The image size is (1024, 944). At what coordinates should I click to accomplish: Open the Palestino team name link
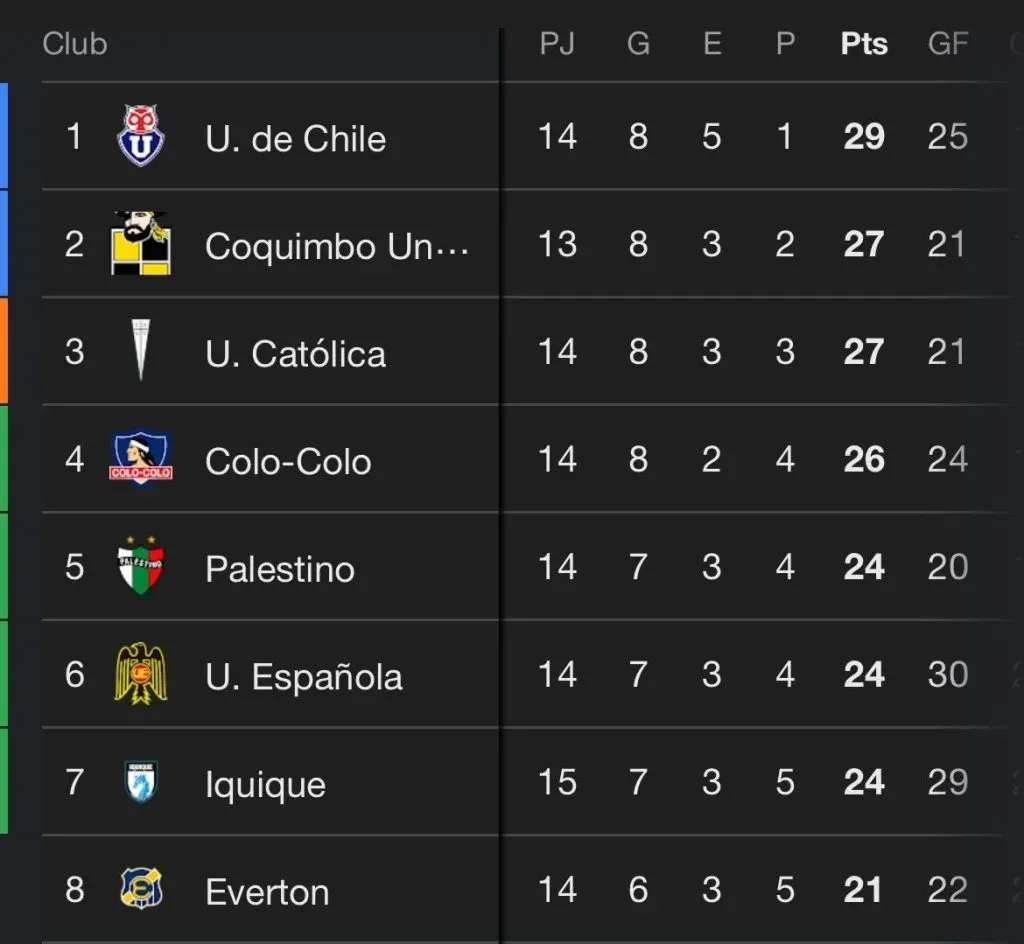[280, 569]
